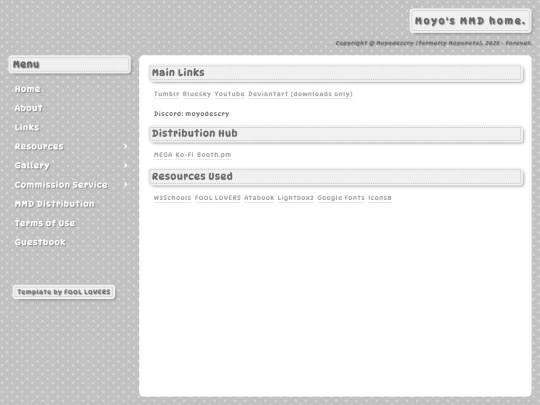Open the Lightbox2 link
The height and width of the screenshot is (405, 540).
(296, 198)
